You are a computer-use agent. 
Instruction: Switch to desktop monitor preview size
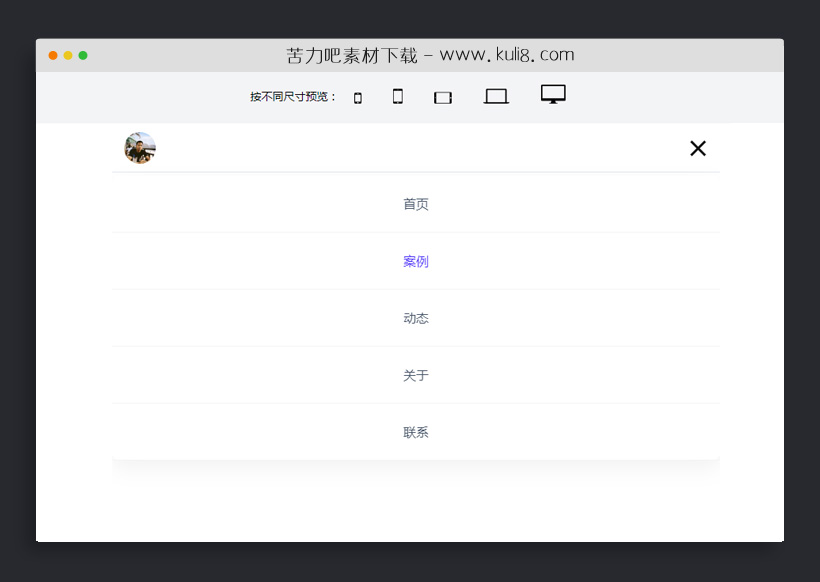pos(553,95)
